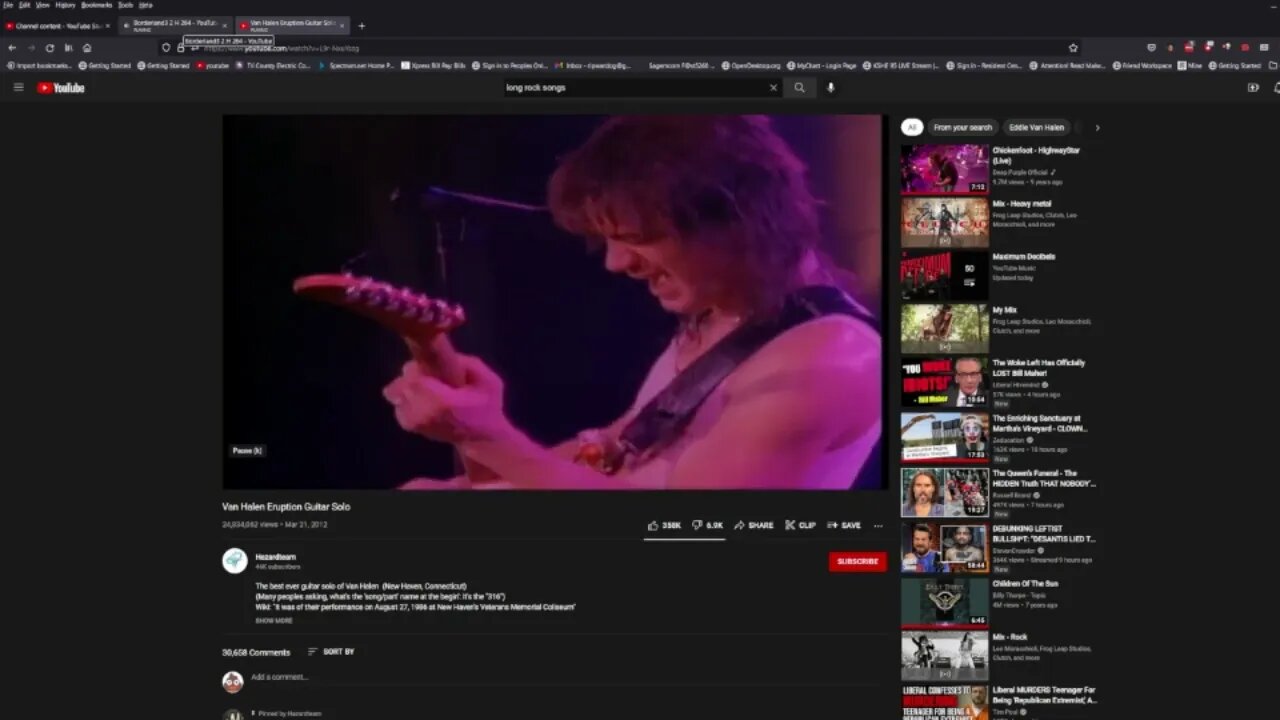Image resolution: width=1280 pixels, height=720 pixels.
Task: Close the Channel content tab
Action: [x=107, y=26]
